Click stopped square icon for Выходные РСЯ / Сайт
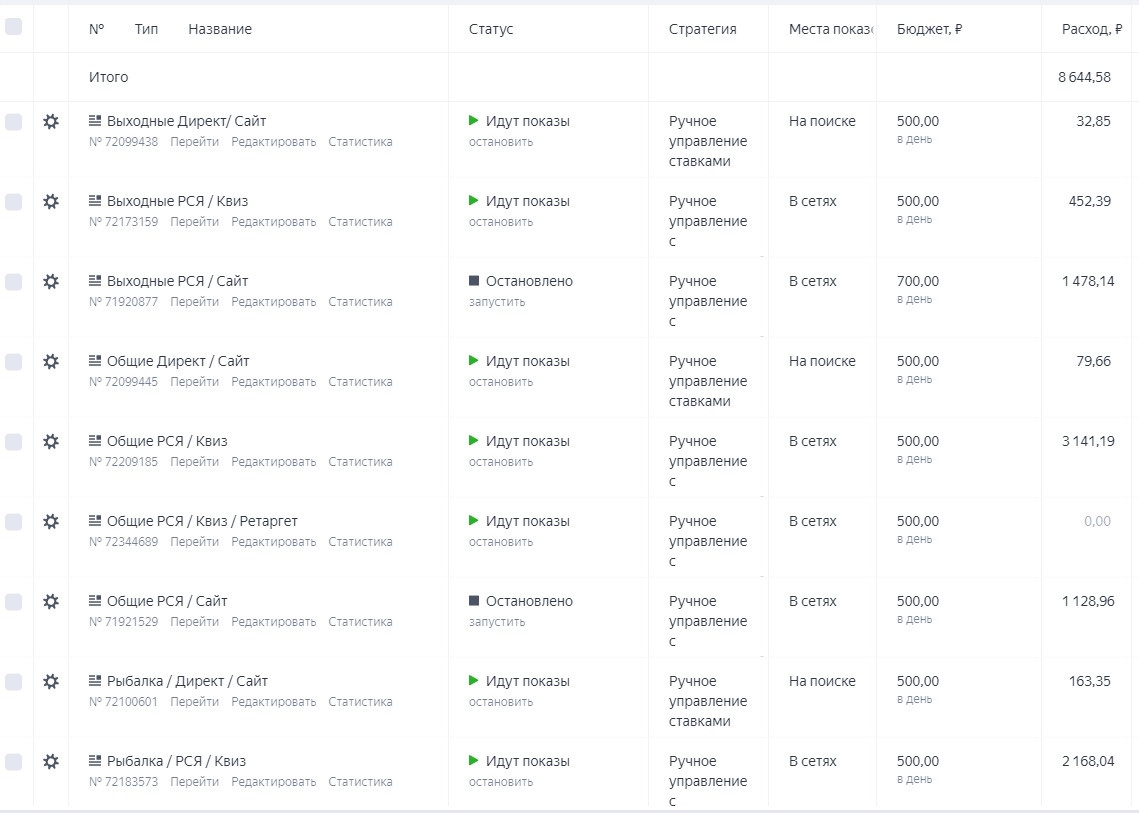The width and height of the screenshot is (1139, 813). click(x=474, y=281)
